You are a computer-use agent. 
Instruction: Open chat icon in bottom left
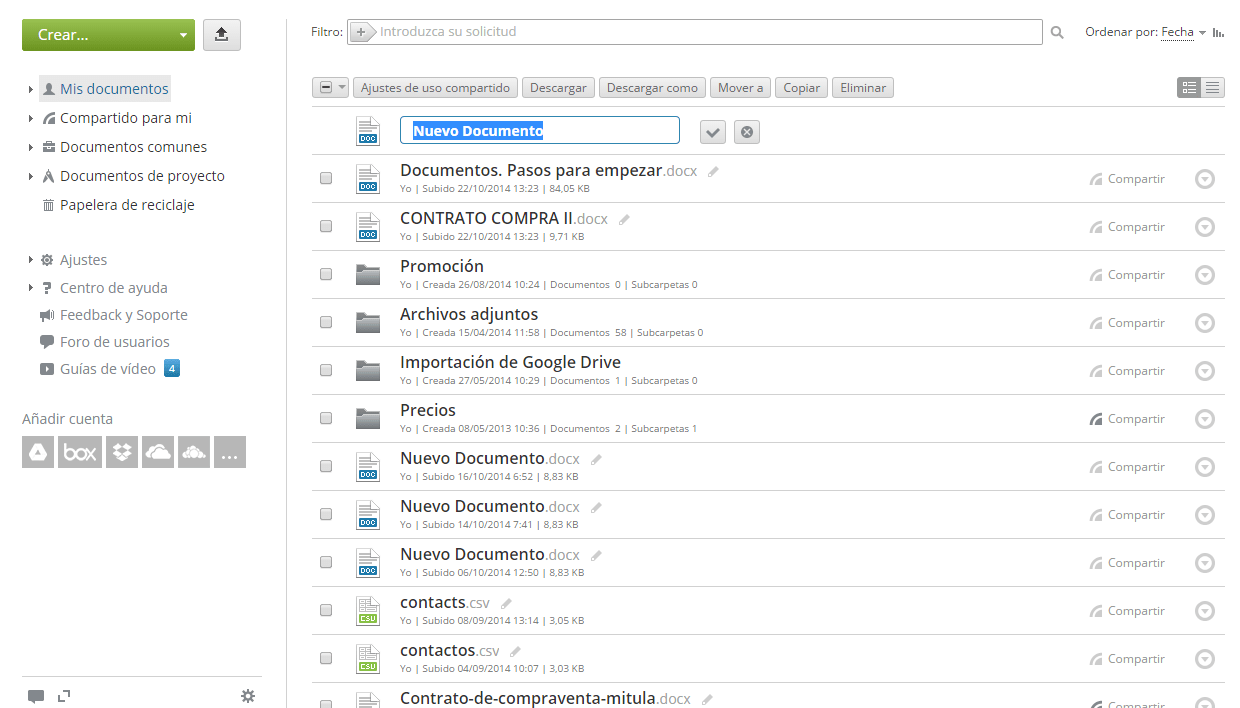tap(36, 696)
